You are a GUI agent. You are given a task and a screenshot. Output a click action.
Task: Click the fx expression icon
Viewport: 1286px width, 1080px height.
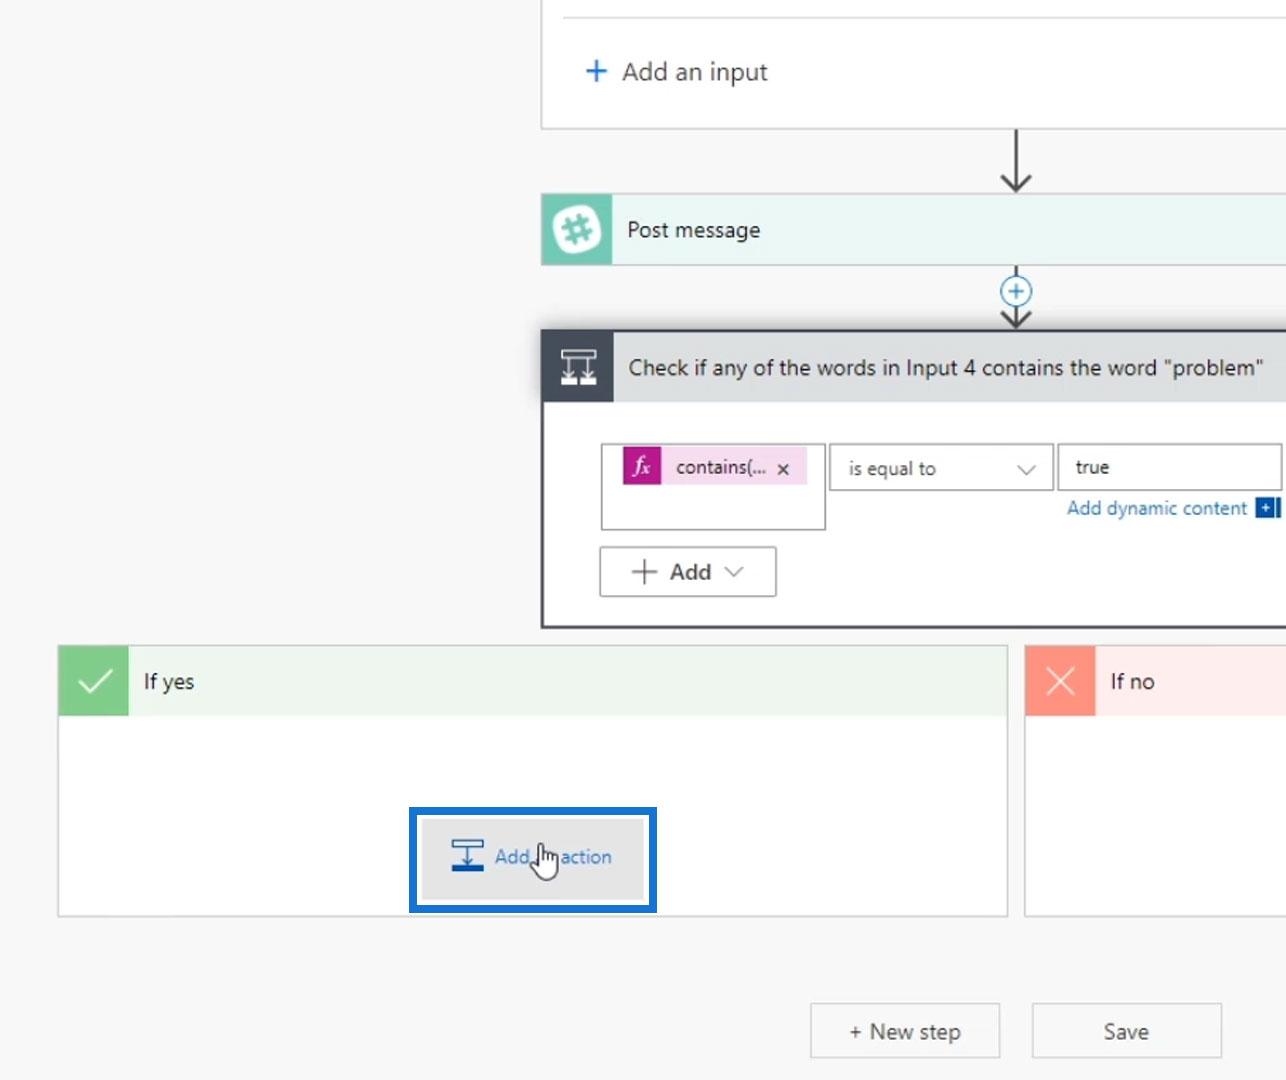coord(642,466)
